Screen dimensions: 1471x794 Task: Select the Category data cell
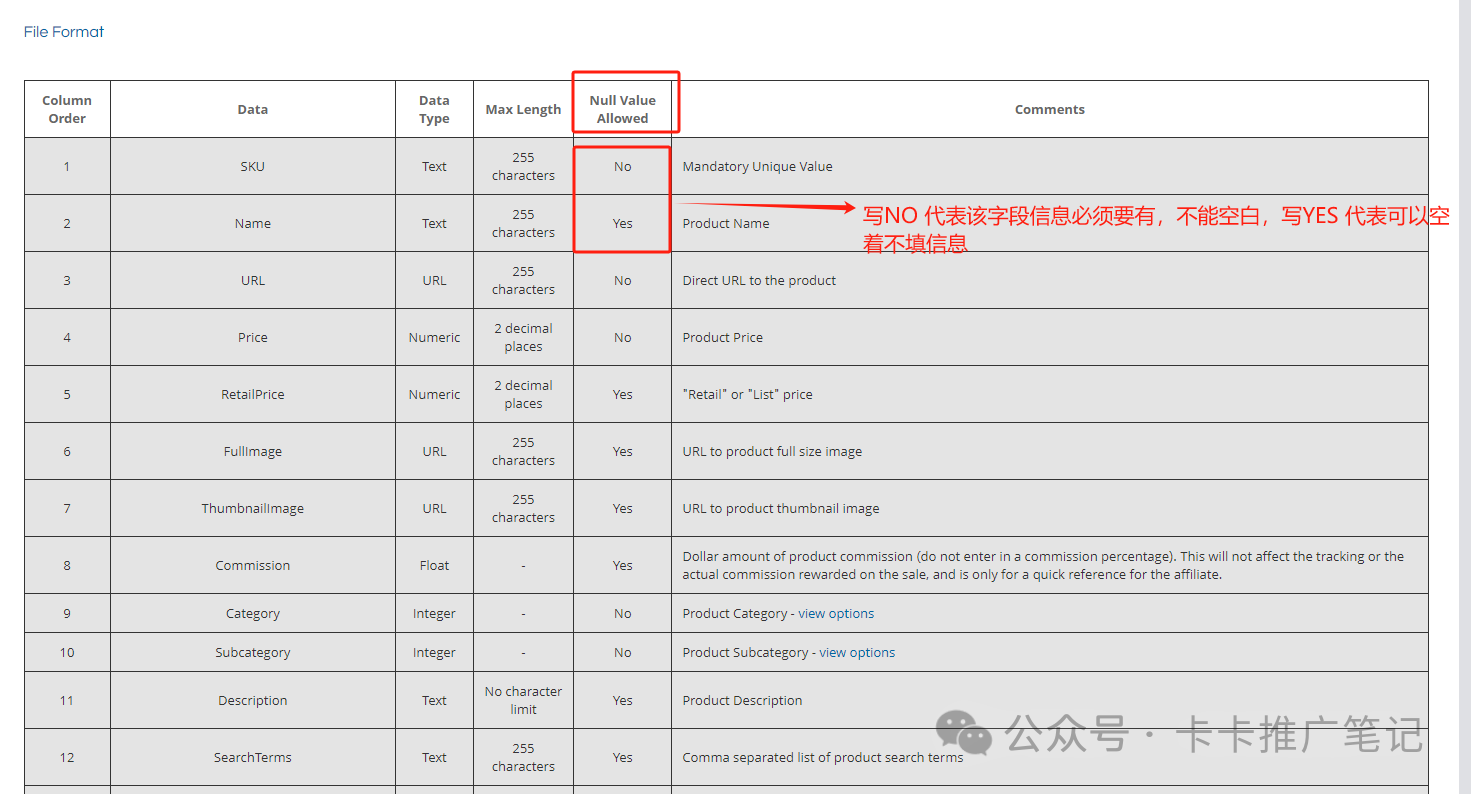click(253, 613)
